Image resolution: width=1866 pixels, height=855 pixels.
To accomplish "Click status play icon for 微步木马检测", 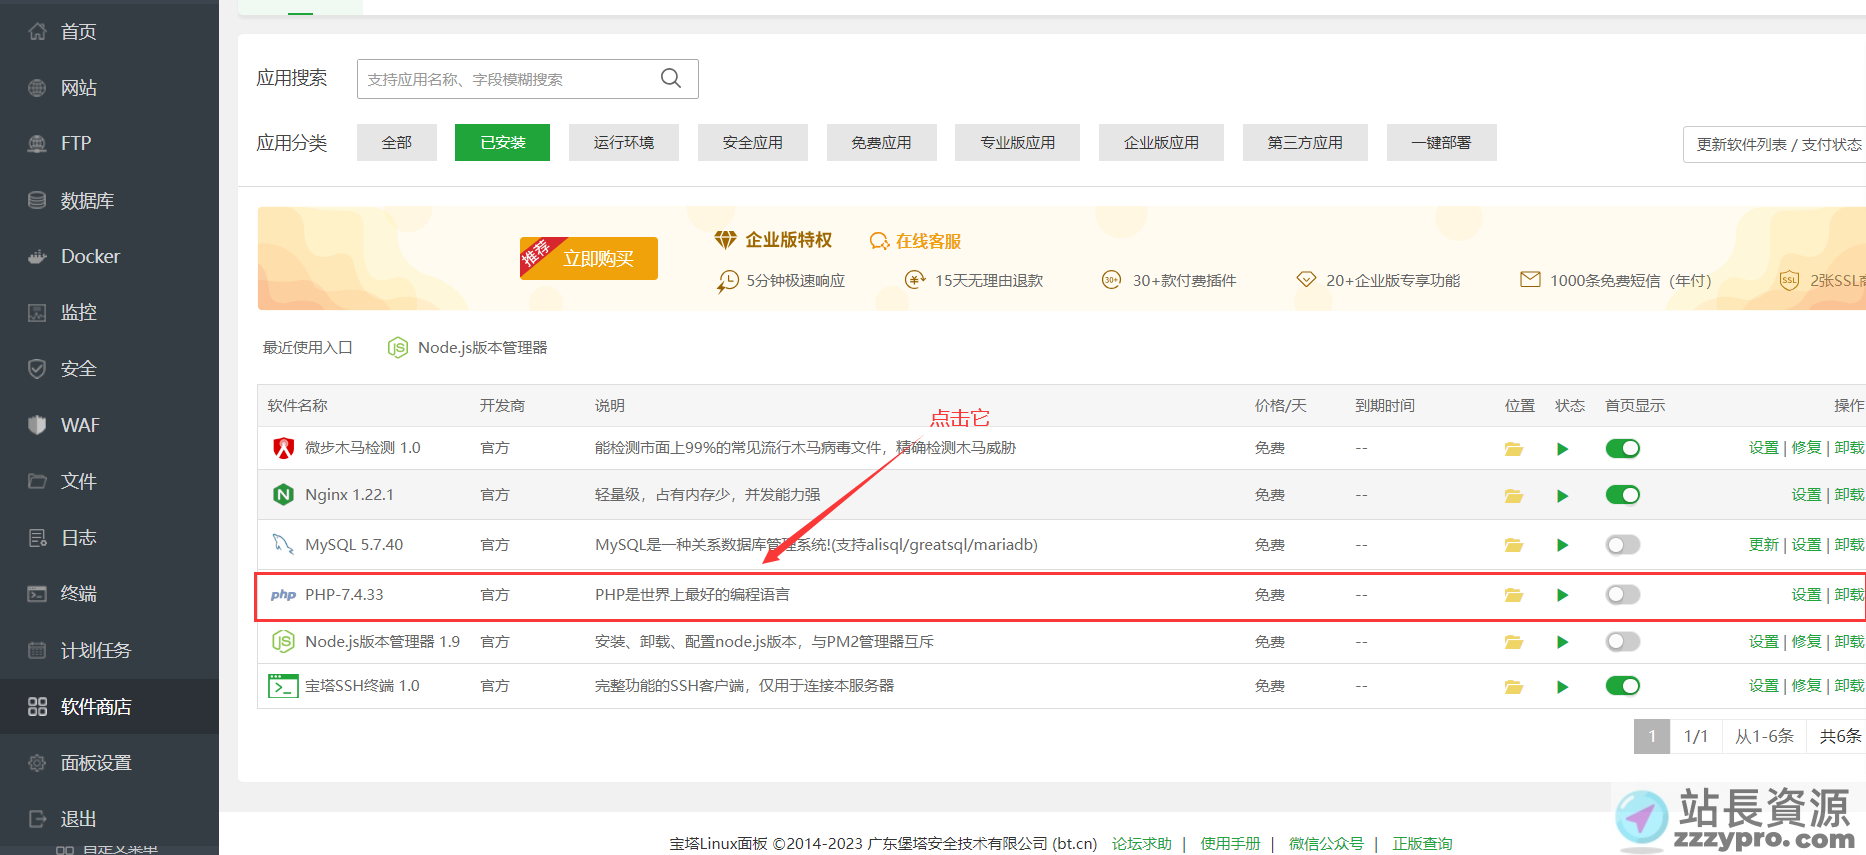I will click(1562, 449).
